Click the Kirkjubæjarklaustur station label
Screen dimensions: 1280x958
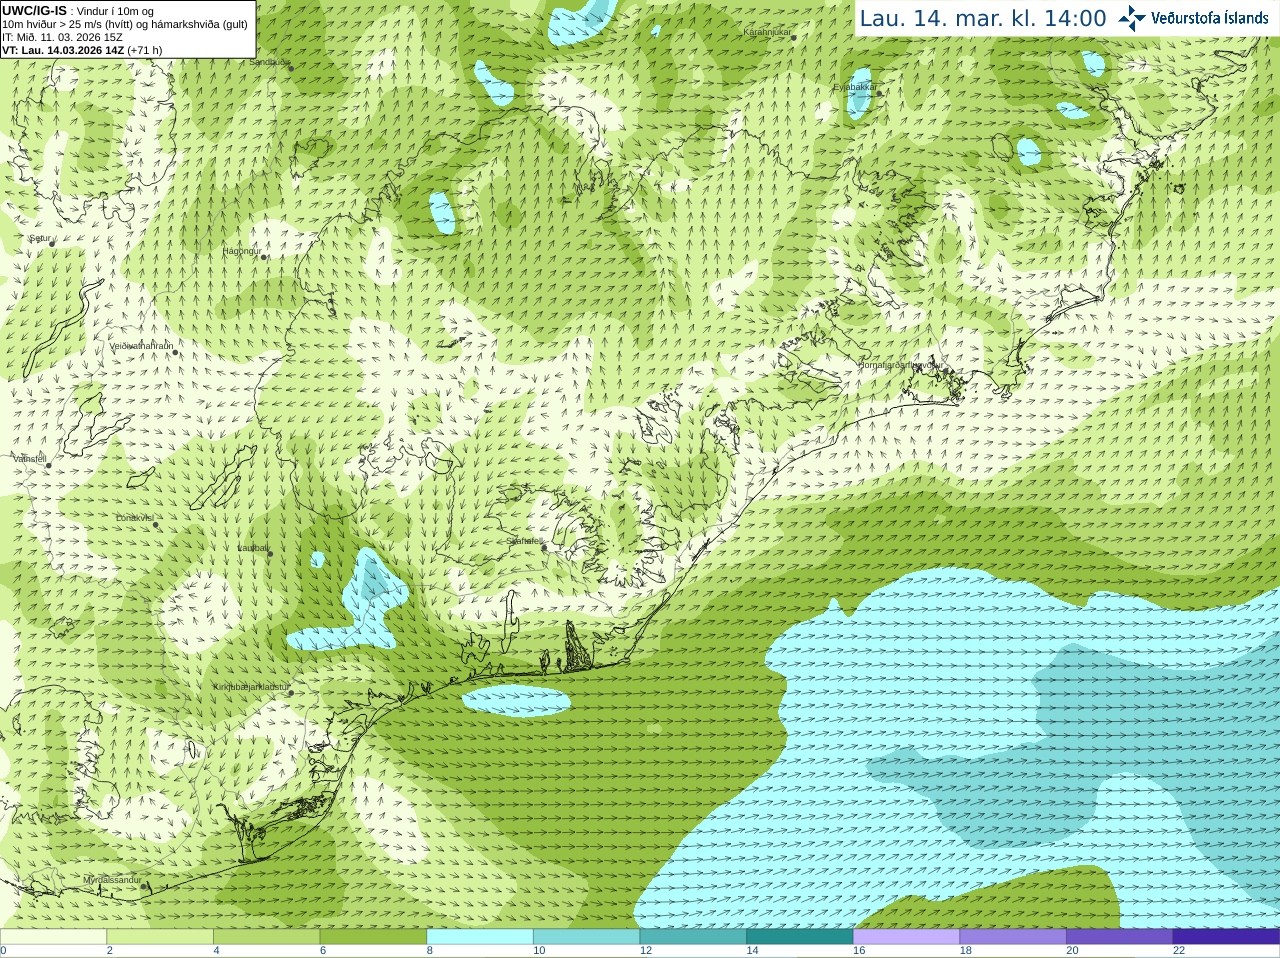point(251,688)
